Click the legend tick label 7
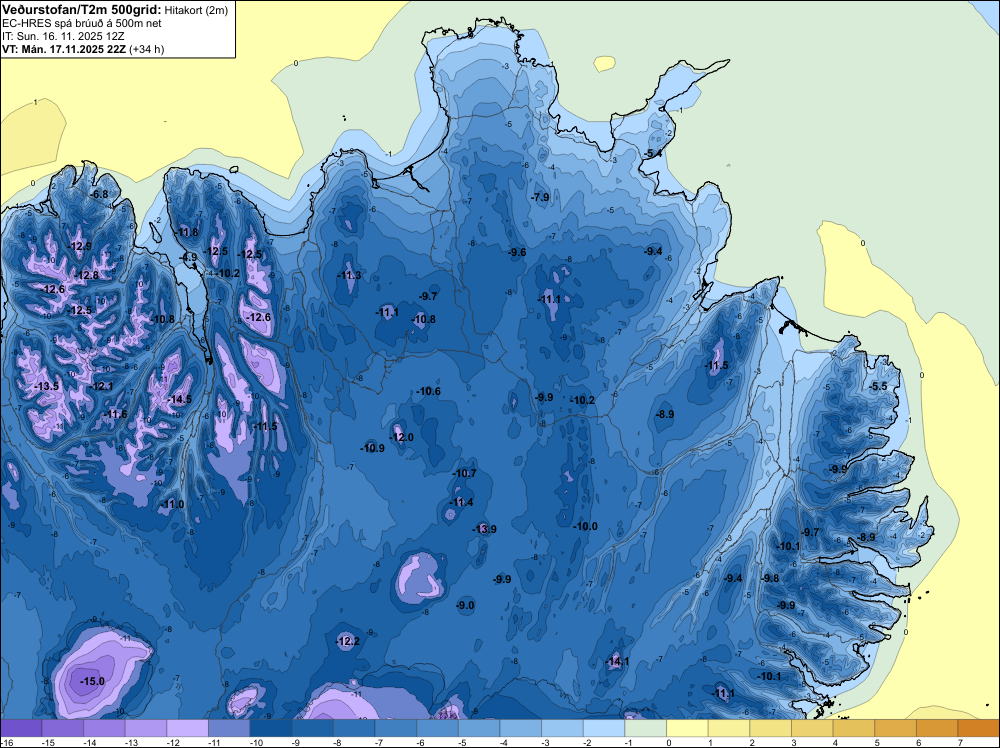 click(960, 742)
